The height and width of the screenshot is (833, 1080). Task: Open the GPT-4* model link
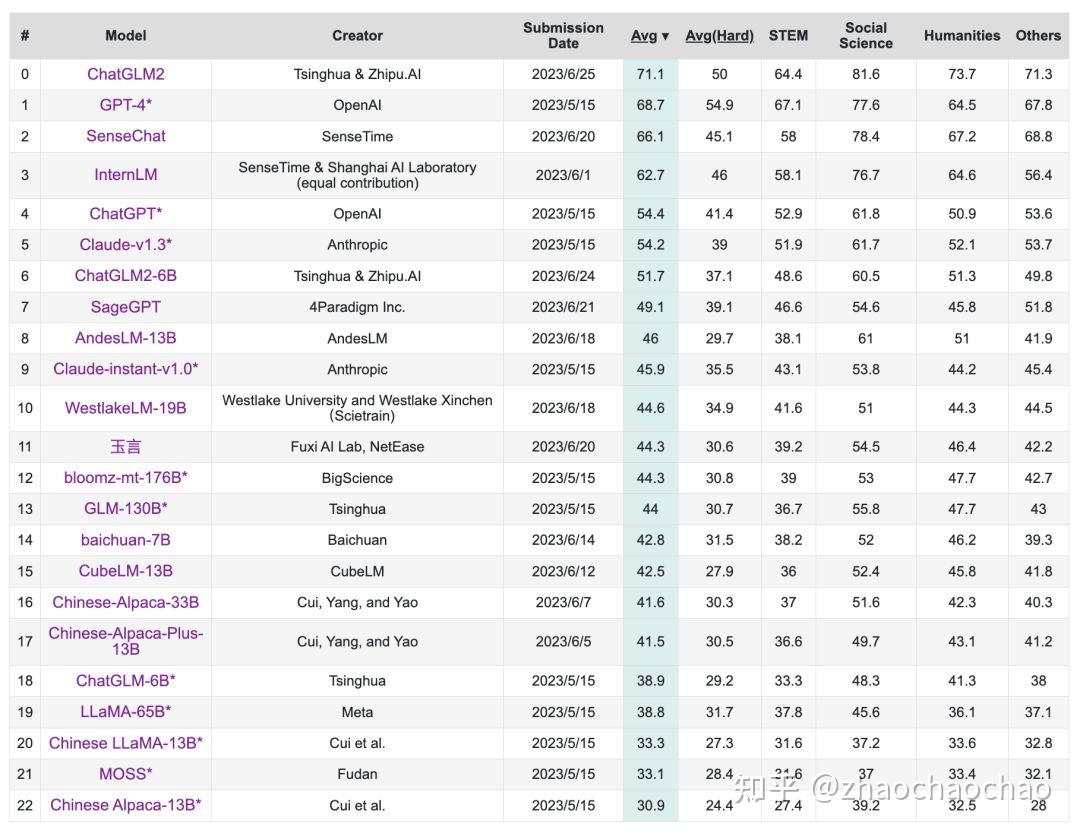(x=125, y=104)
